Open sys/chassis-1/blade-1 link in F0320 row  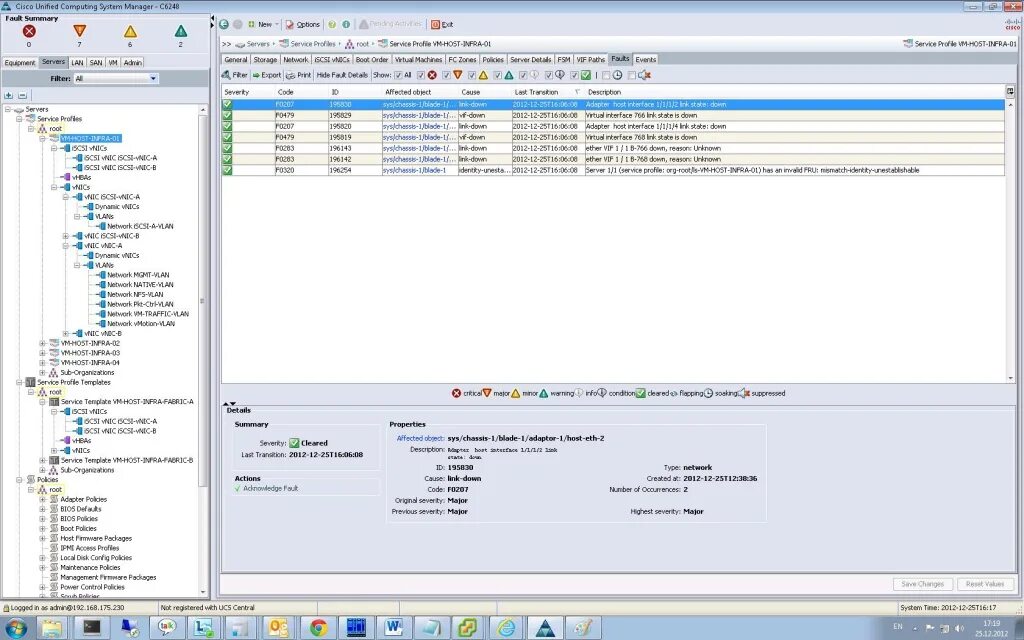(x=414, y=170)
